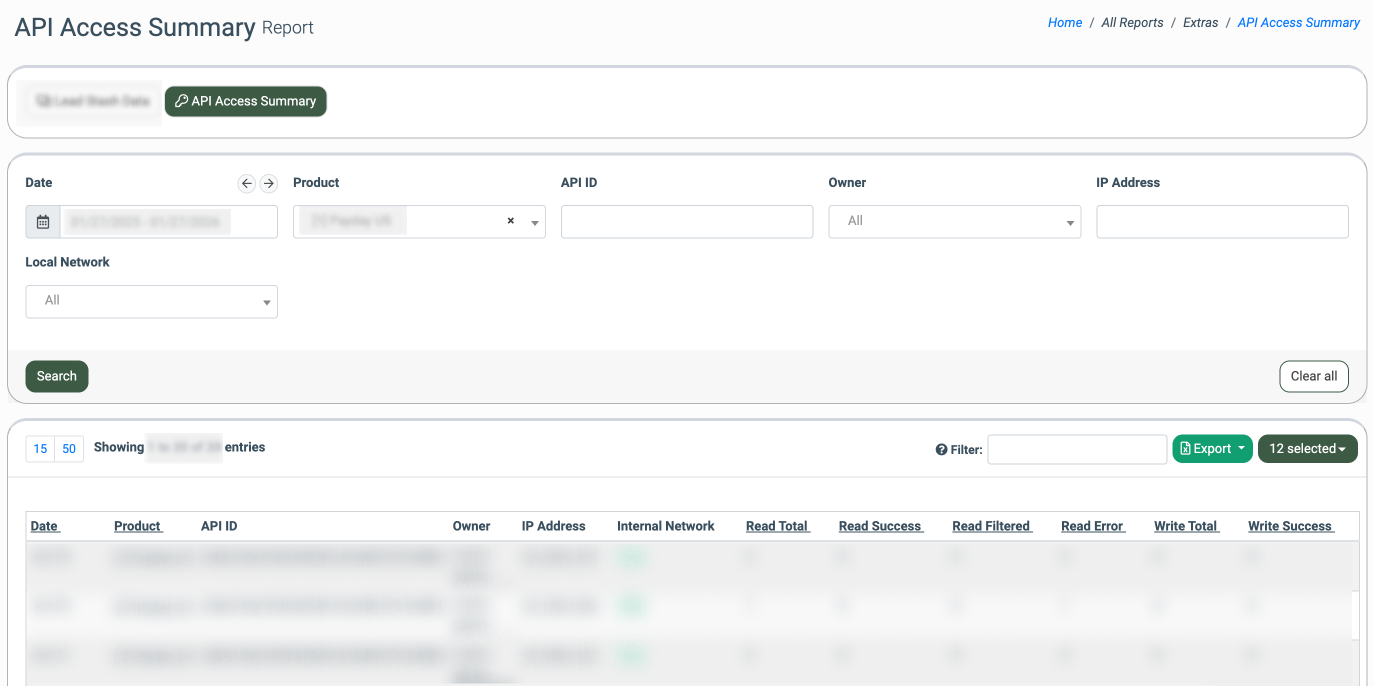Clear the selected Product with x icon
This screenshot has height=686, width=1374.
(x=510, y=221)
